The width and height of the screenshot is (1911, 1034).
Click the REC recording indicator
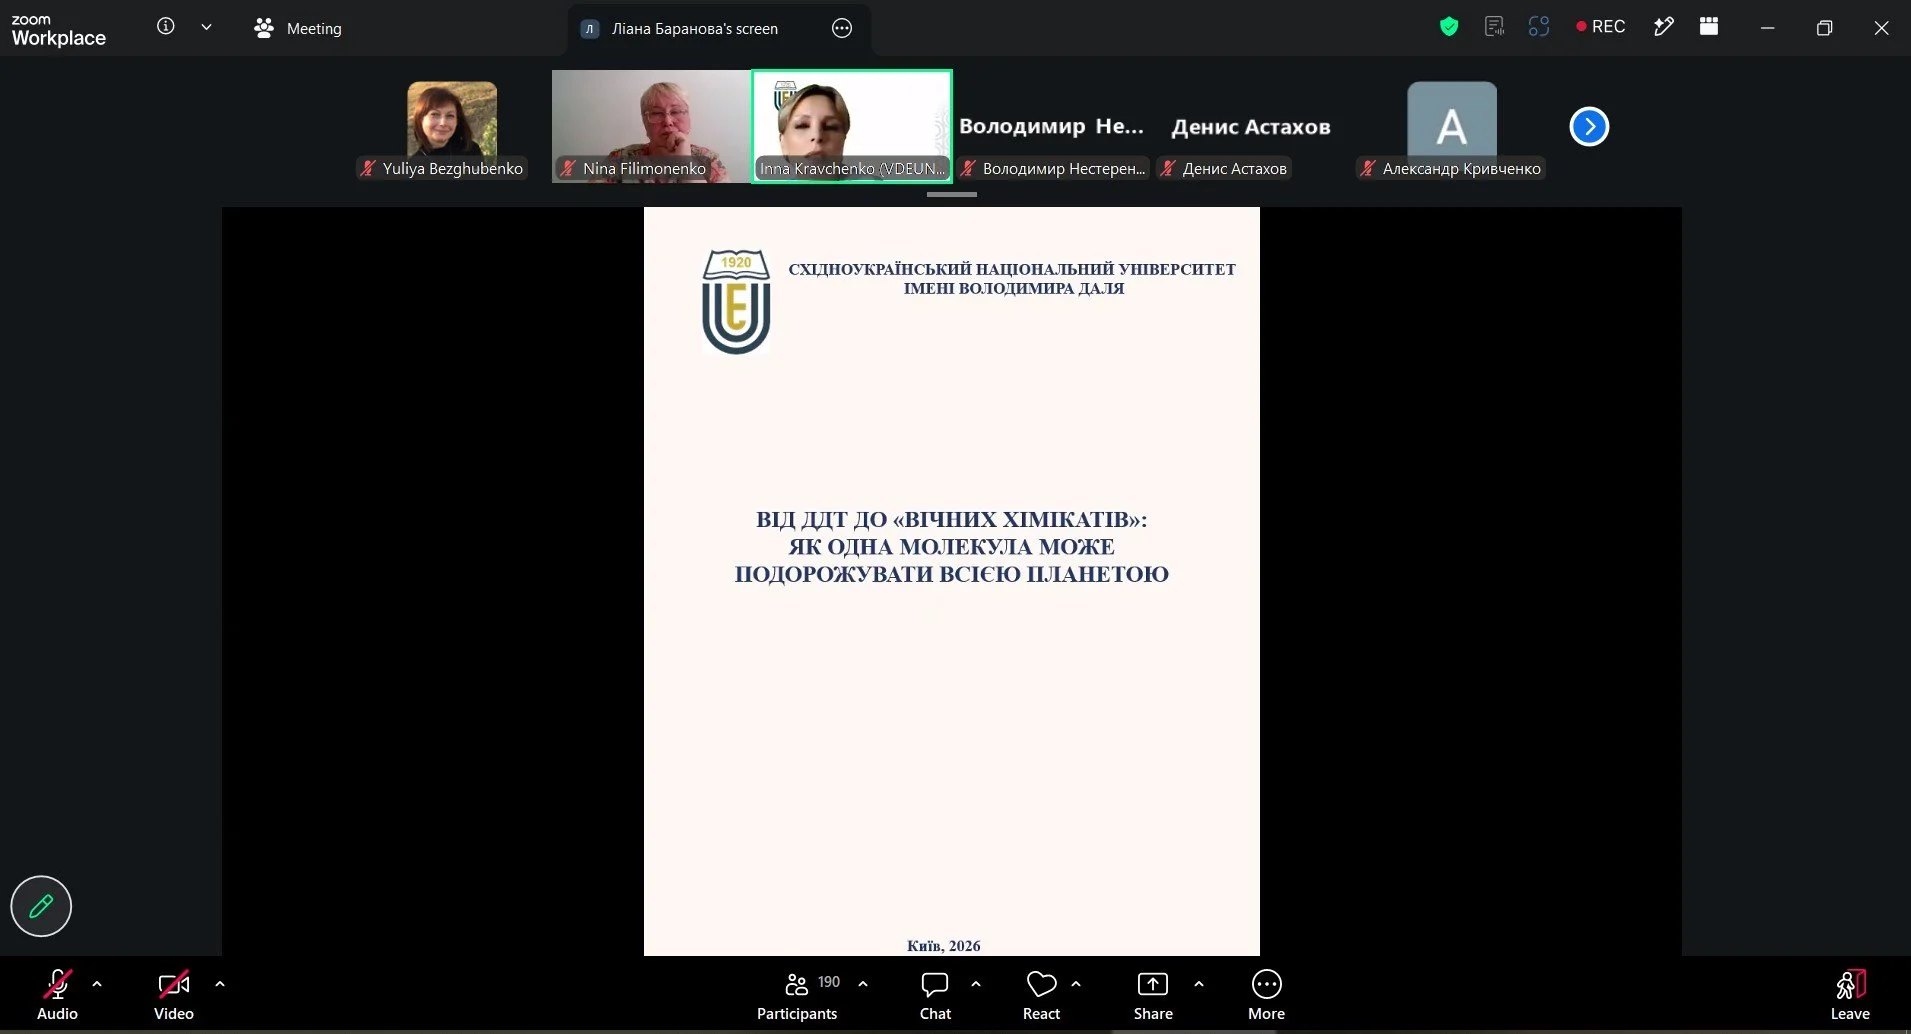(x=1601, y=27)
